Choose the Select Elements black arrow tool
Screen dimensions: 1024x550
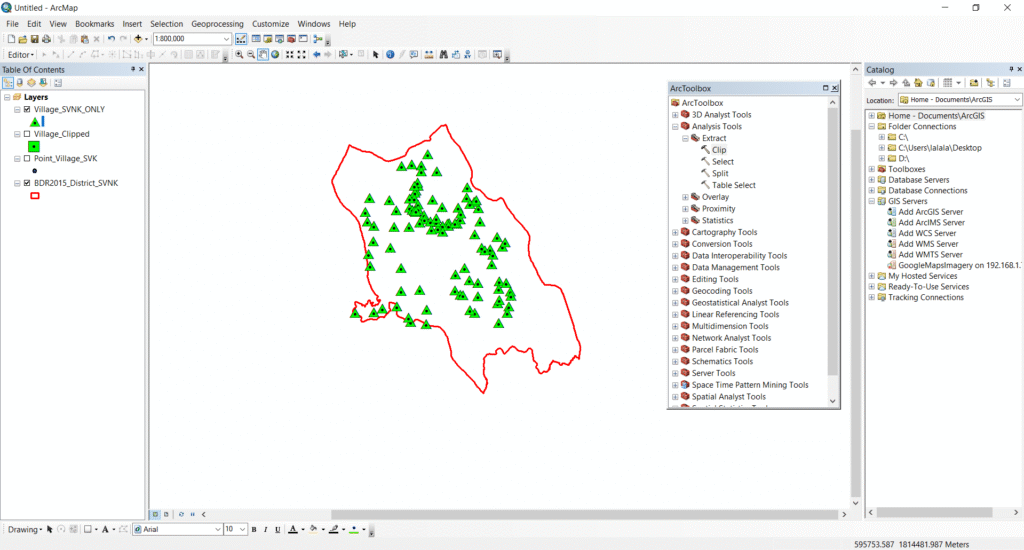pyautogui.click(x=376, y=55)
